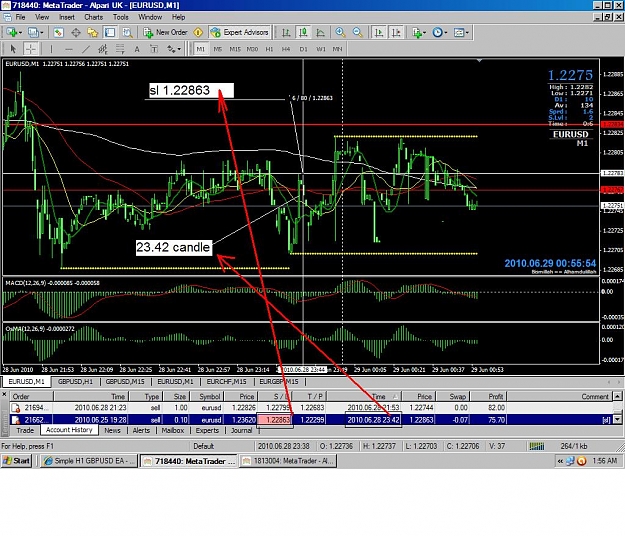
Task: Switch to 1813004 MetaTrader taskbar window
Action: 288,461
